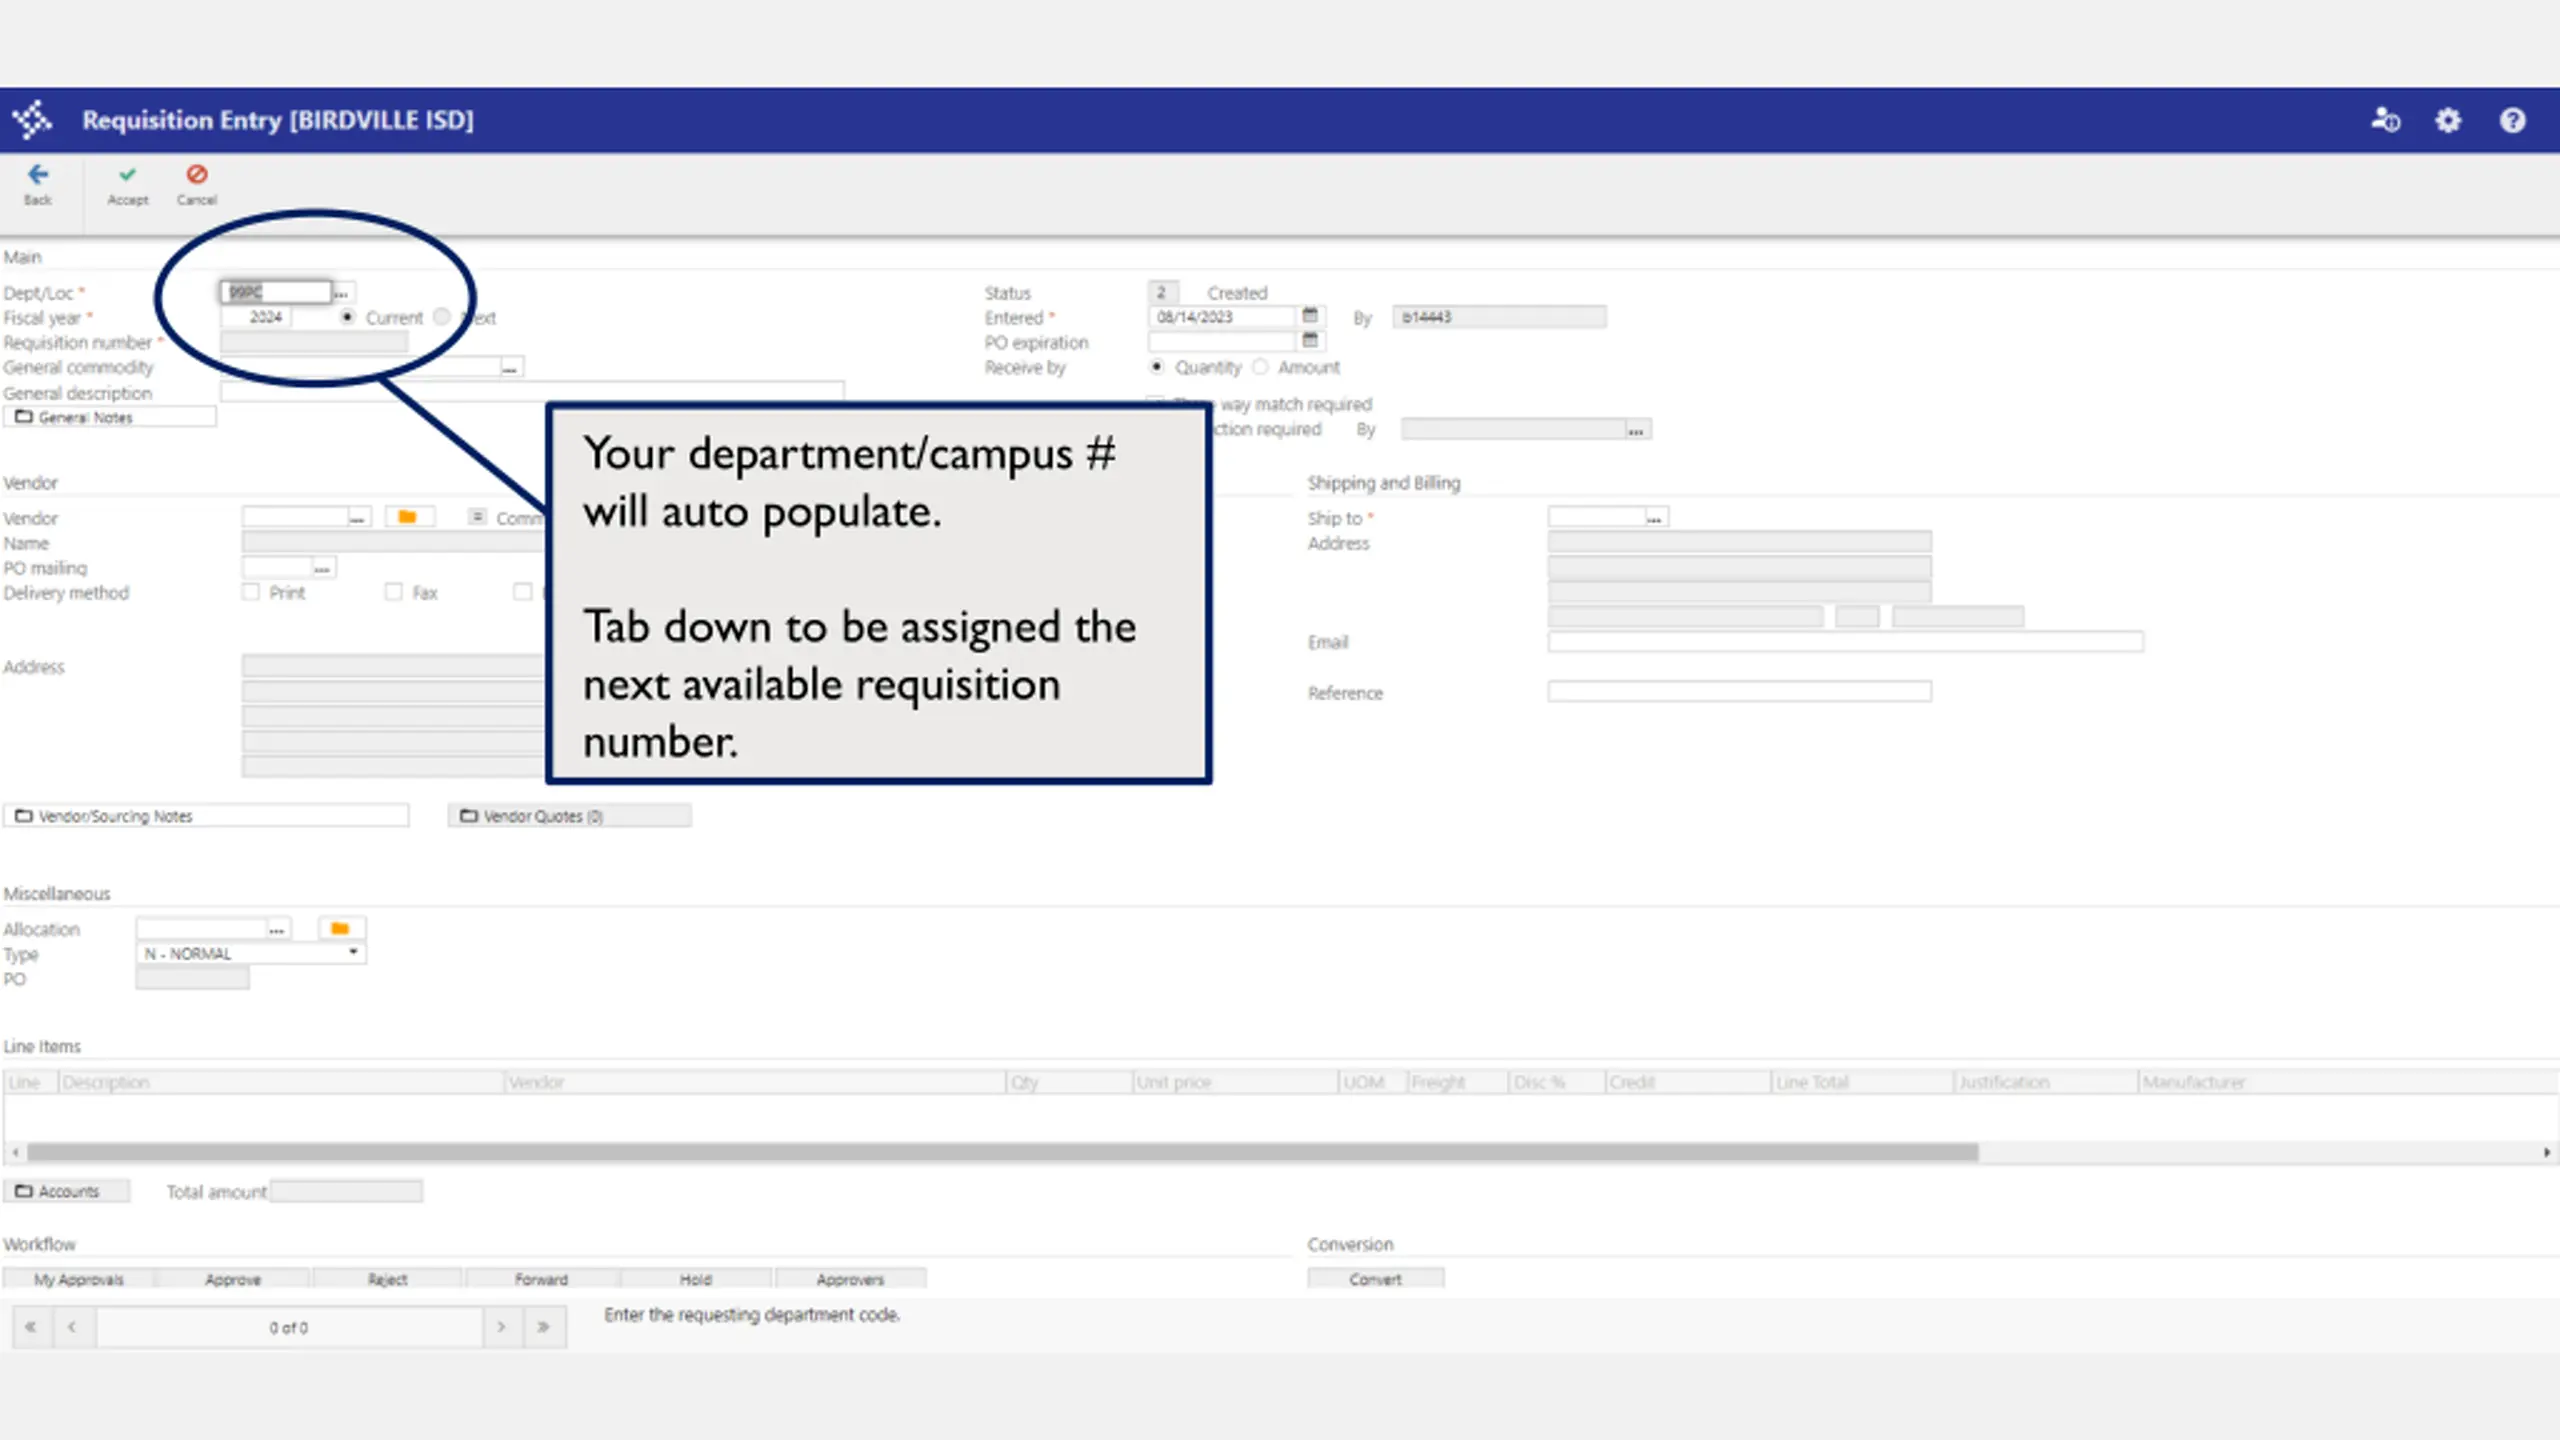
Task: Go to last record navigation arrow
Action: [544, 1327]
